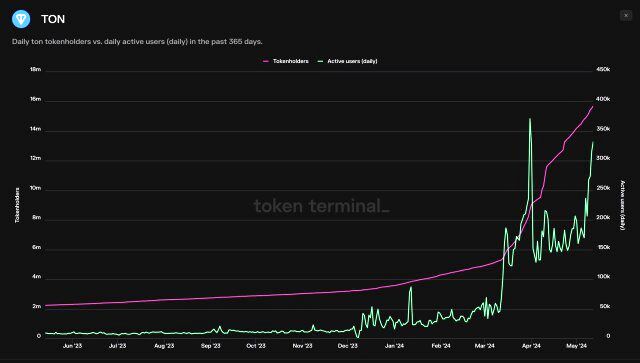Click the Oct '23 x-axis label

pos(256,346)
